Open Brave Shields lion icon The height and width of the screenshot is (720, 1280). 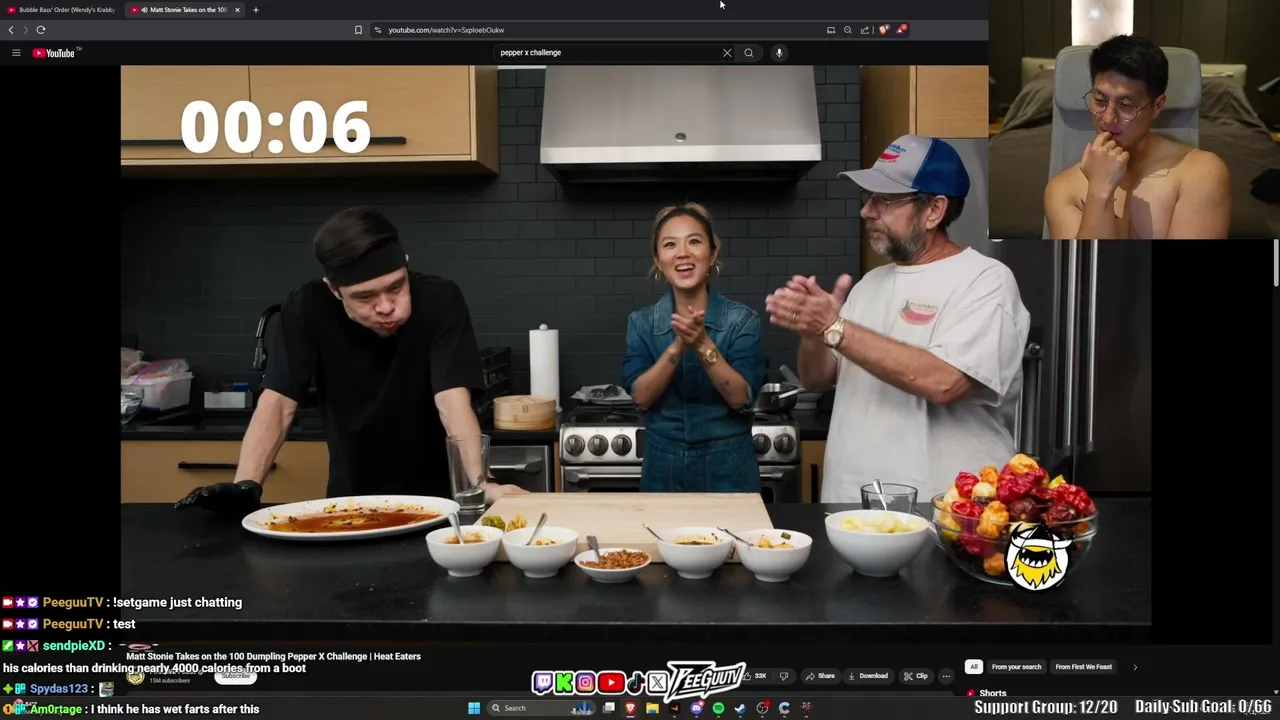pos(883,30)
